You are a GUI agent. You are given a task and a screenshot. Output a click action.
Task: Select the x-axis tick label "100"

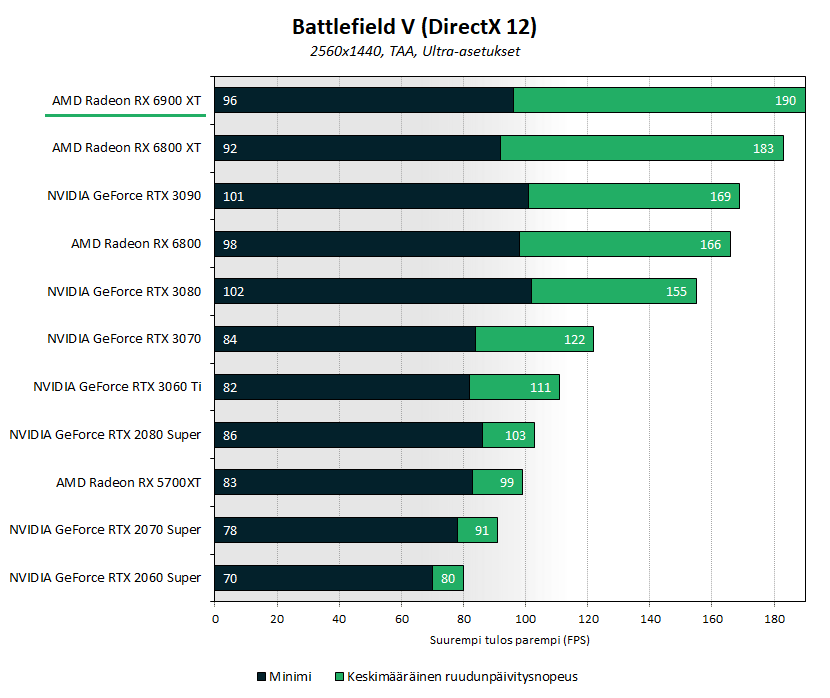click(526, 619)
